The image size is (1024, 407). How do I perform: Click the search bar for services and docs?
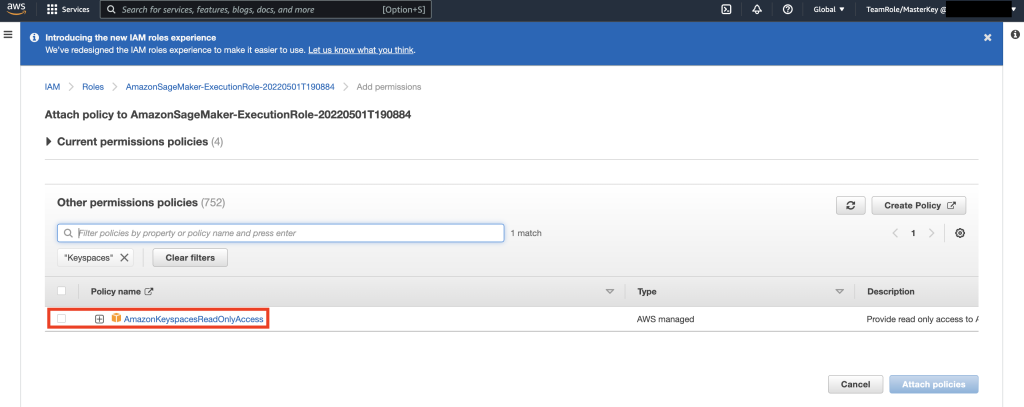pos(265,10)
